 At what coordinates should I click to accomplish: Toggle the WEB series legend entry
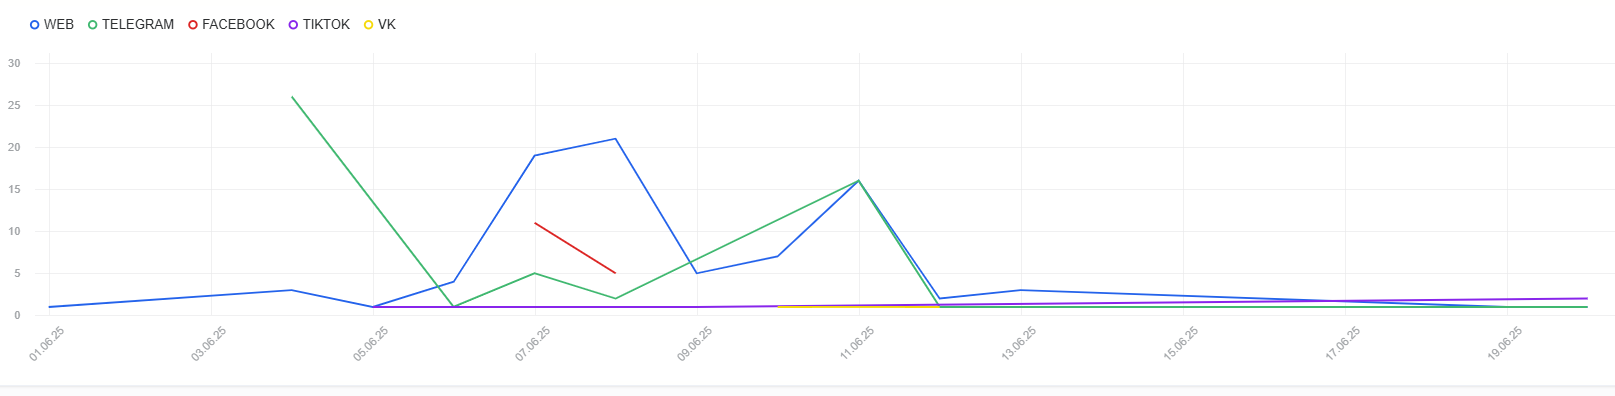point(52,24)
